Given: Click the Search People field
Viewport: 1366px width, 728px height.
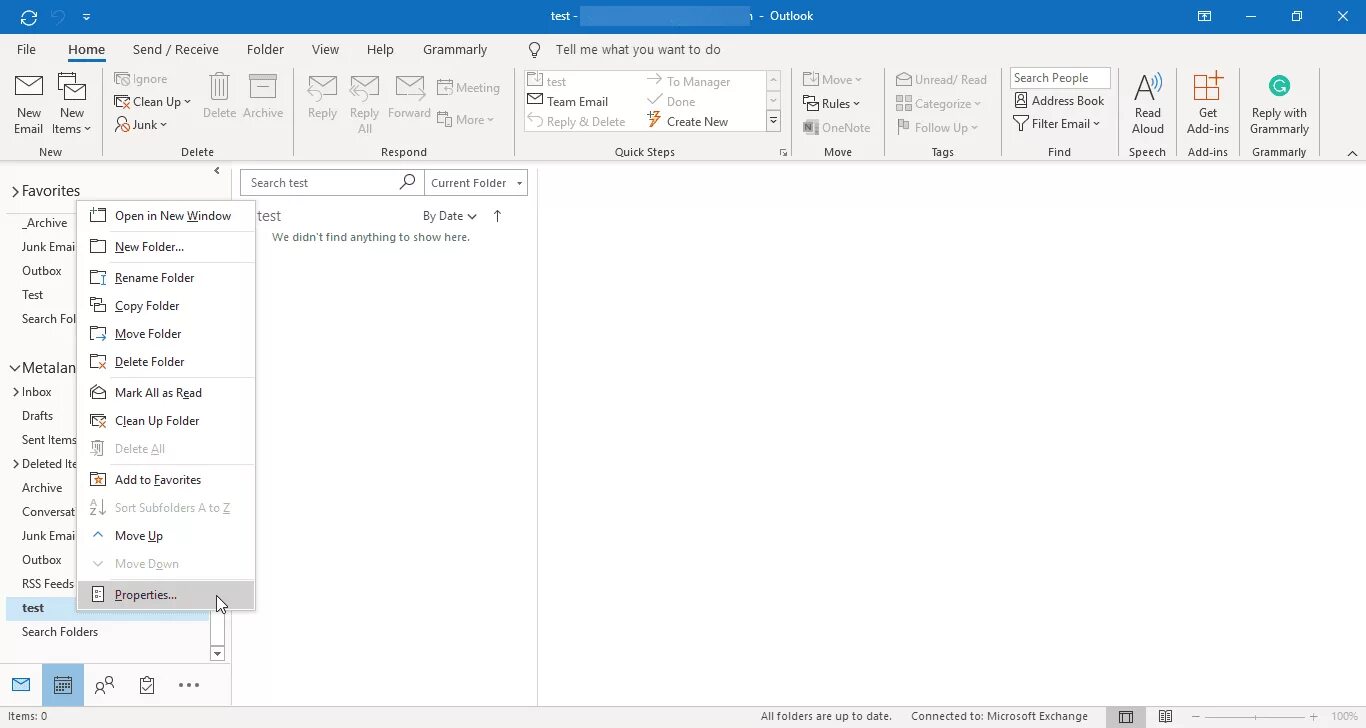Looking at the screenshot, I should click(1060, 78).
